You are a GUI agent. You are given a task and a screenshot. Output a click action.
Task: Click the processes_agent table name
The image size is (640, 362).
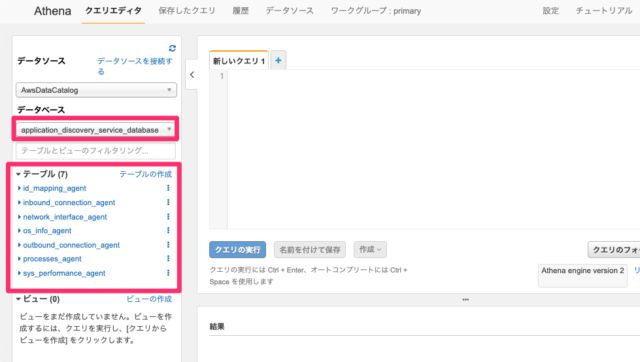click(52, 259)
